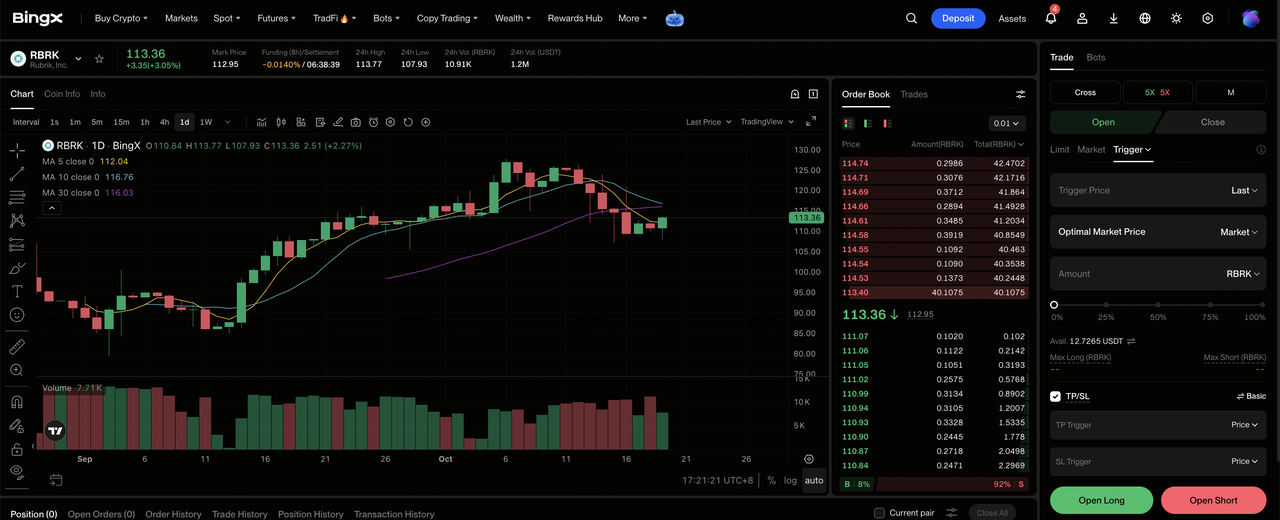This screenshot has height=520, width=1280.
Task: Click the alarm clock alert icon
Action: coord(373,122)
